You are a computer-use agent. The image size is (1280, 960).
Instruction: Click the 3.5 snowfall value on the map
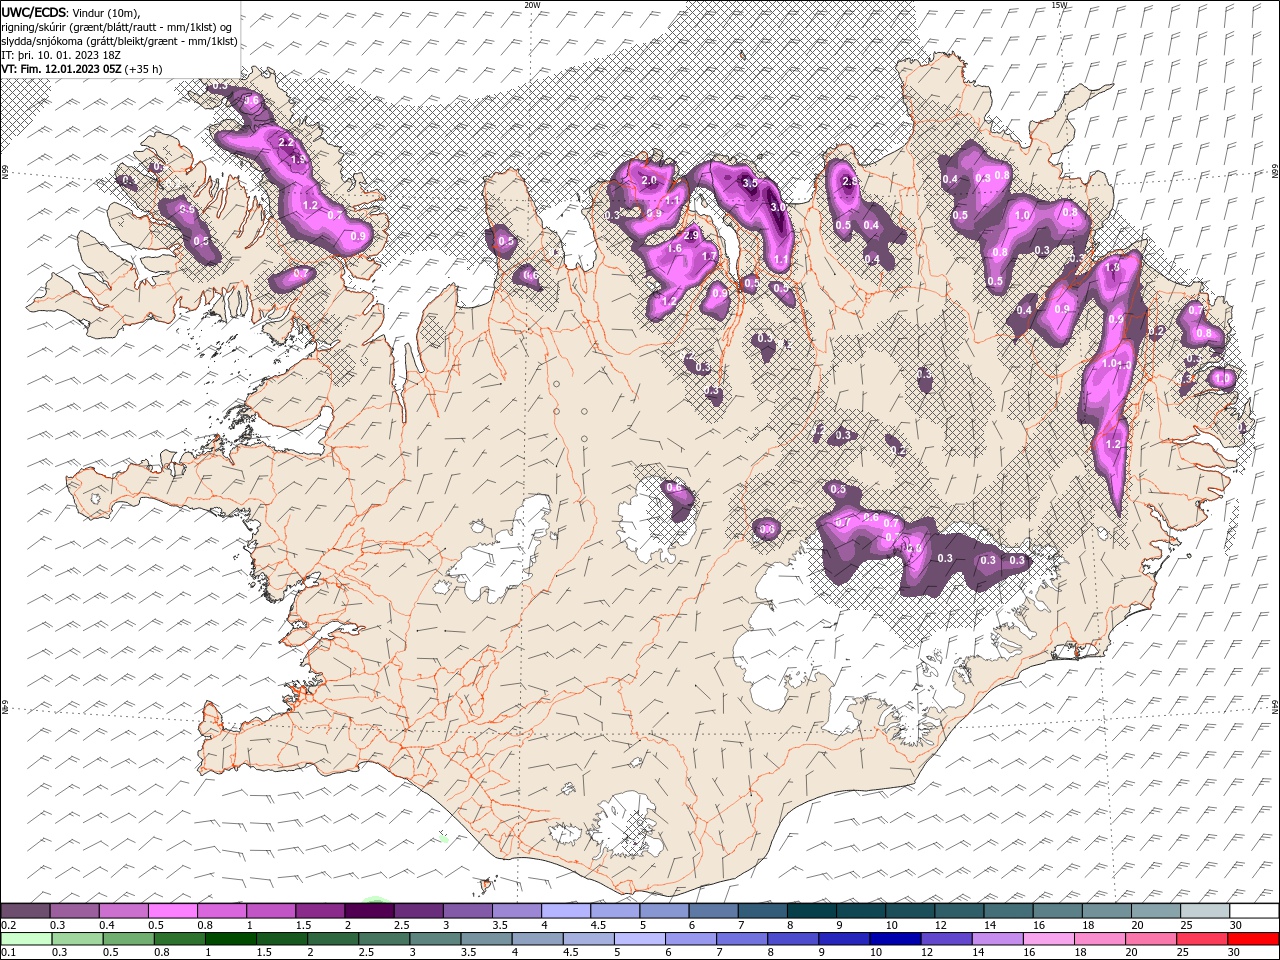750,183
